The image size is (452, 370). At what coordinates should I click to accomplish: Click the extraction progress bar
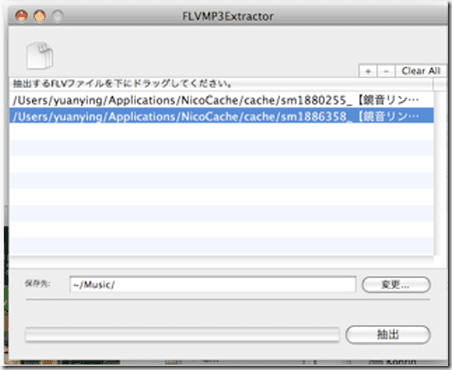pyautogui.click(x=182, y=335)
